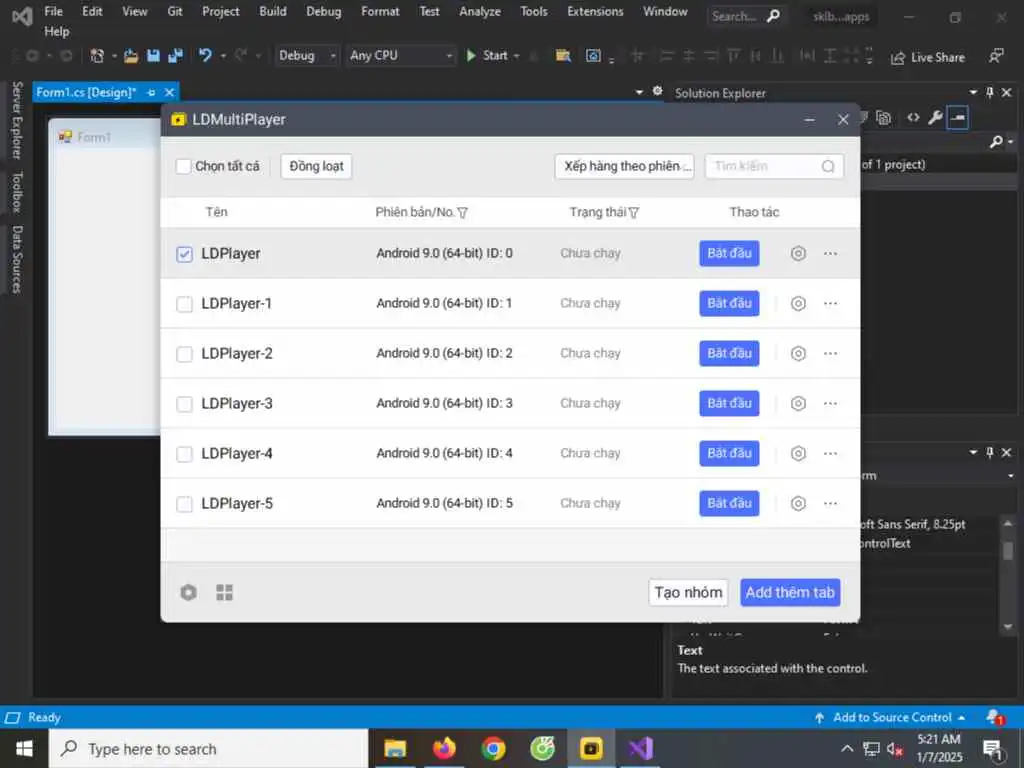This screenshot has height=768, width=1024.
Task: Open document tab list dropdown arrow
Action: [x=639, y=92]
